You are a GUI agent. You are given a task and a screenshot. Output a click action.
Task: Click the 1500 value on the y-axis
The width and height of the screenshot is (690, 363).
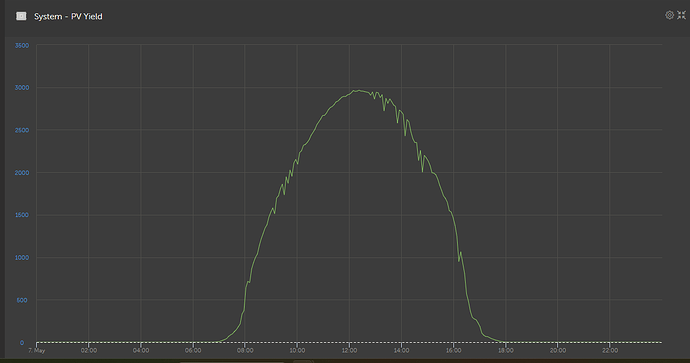(x=22, y=215)
